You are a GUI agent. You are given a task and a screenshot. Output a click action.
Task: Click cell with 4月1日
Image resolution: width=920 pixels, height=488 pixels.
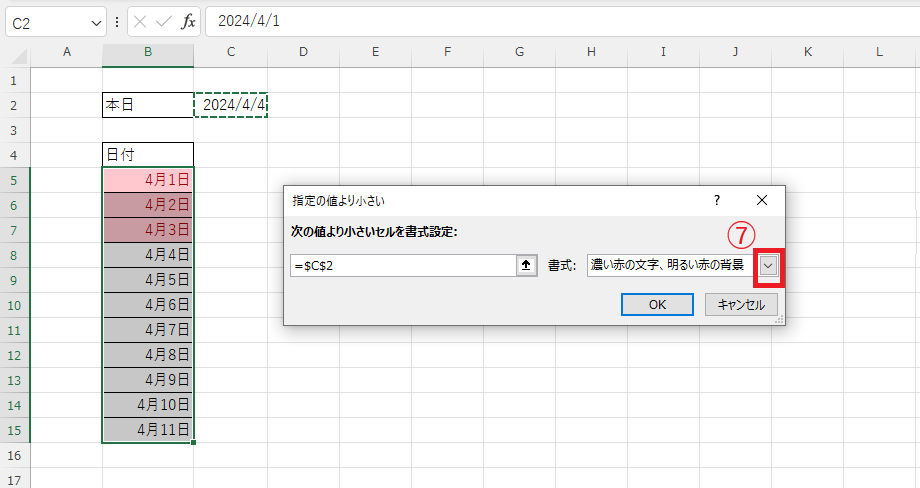pos(148,180)
